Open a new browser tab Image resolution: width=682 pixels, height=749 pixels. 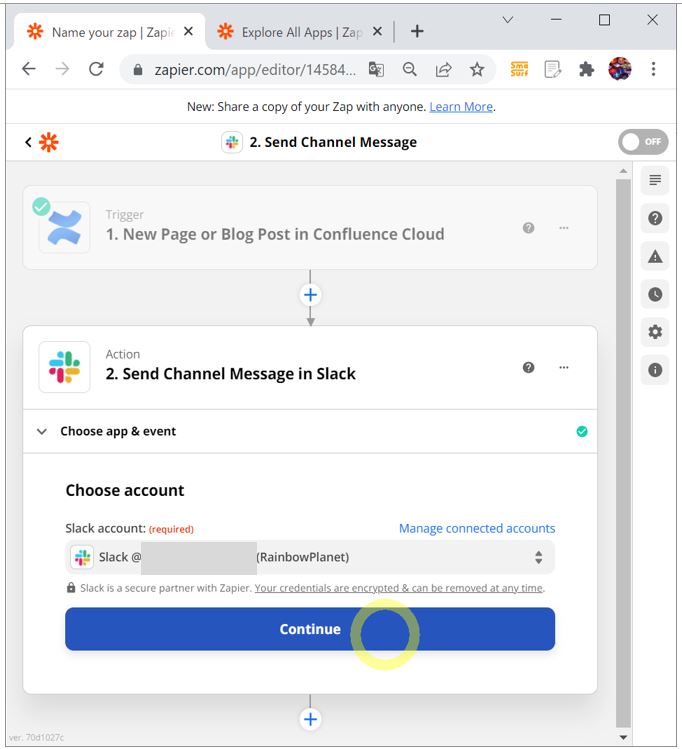pos(417,32)
